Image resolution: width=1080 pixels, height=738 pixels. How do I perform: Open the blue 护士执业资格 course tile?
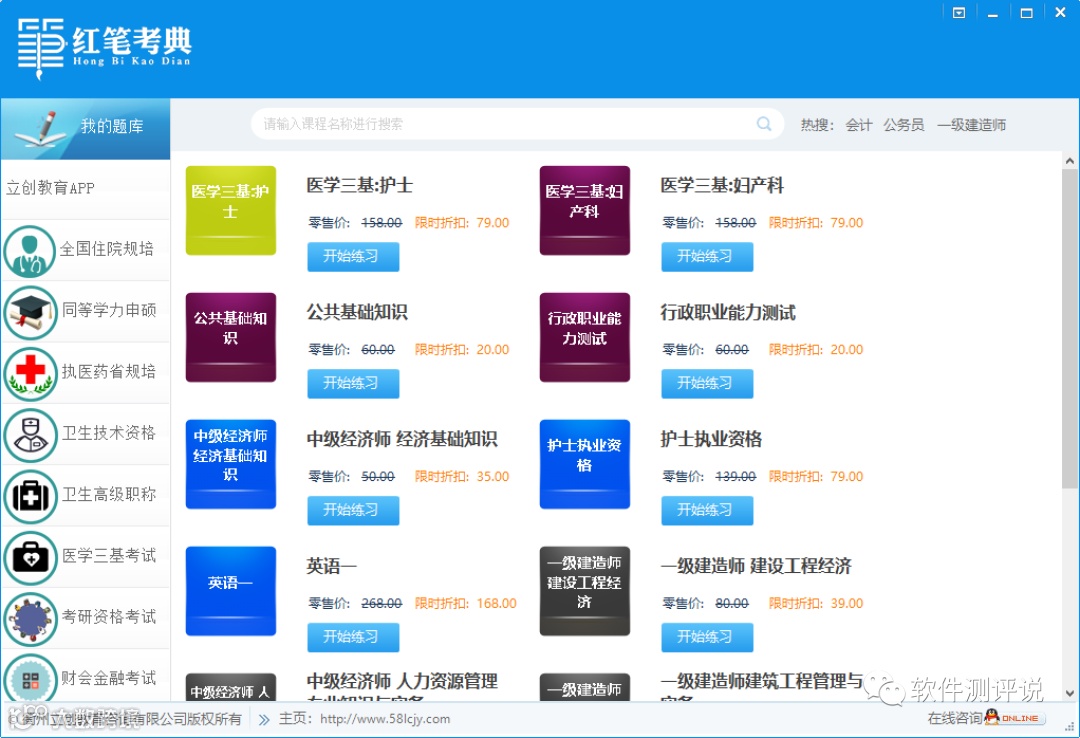585,464
